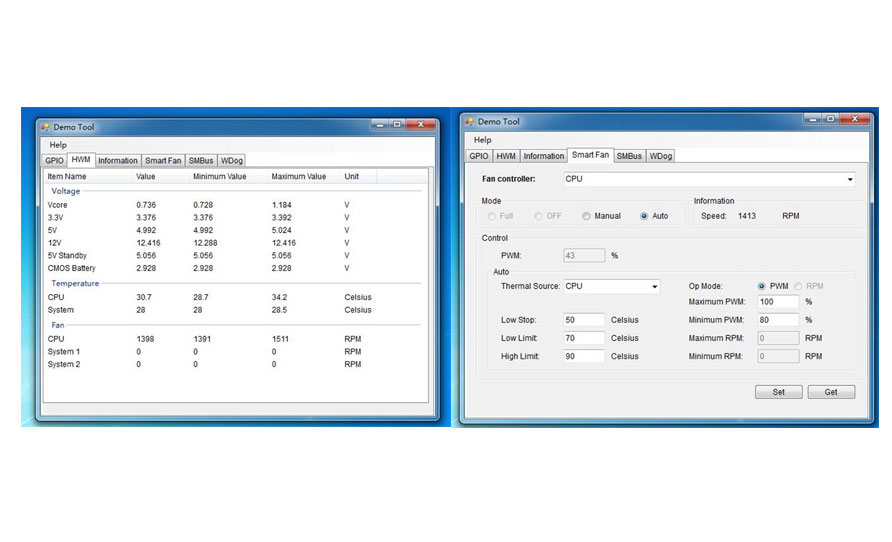Open the Help menu in the Smart Fan window
Viewport: 892px width, 542px height.
click(x=483, y=140)
